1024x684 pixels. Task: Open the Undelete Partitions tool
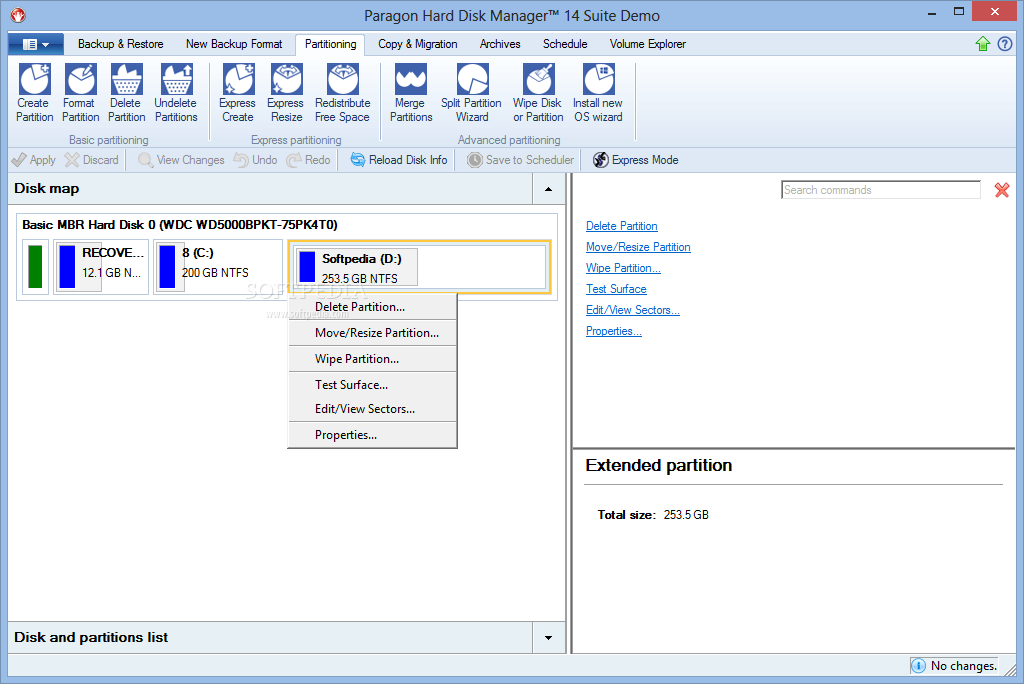pos(176,93)
